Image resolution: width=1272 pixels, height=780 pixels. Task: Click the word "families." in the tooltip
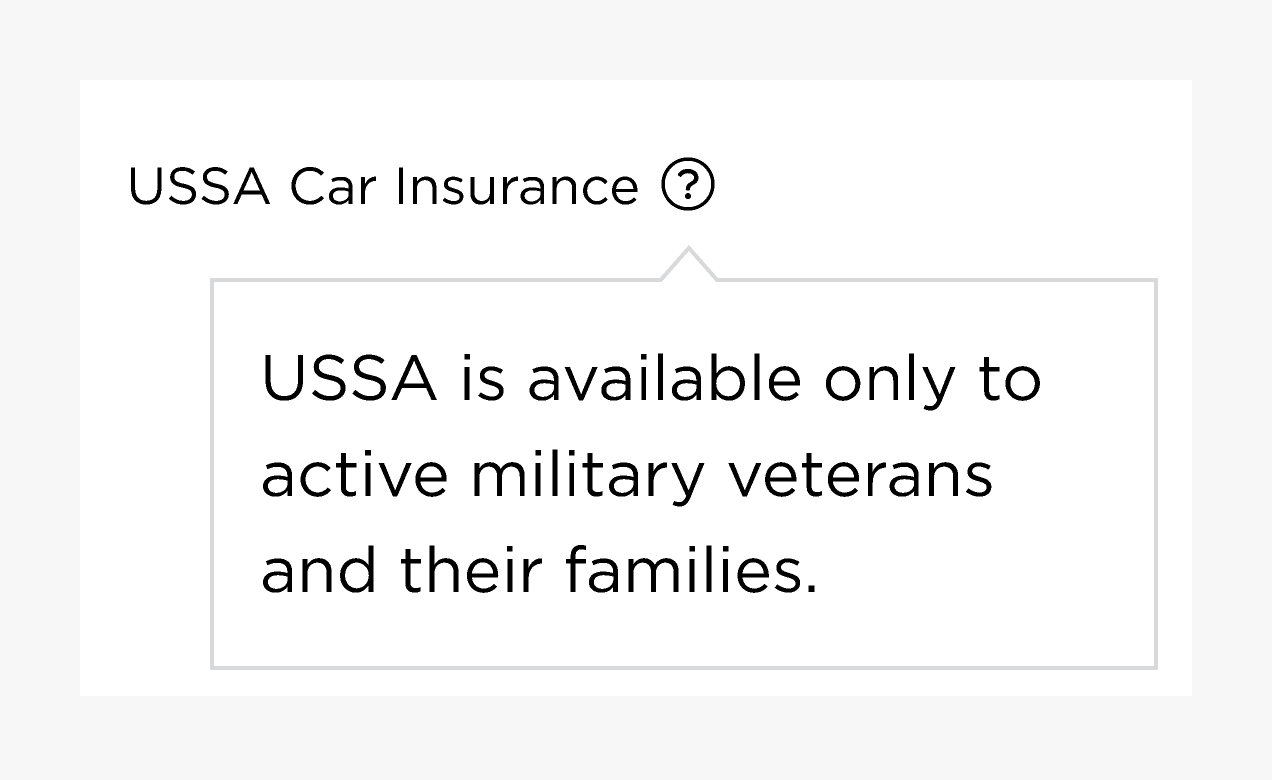(x=690, y=571)
